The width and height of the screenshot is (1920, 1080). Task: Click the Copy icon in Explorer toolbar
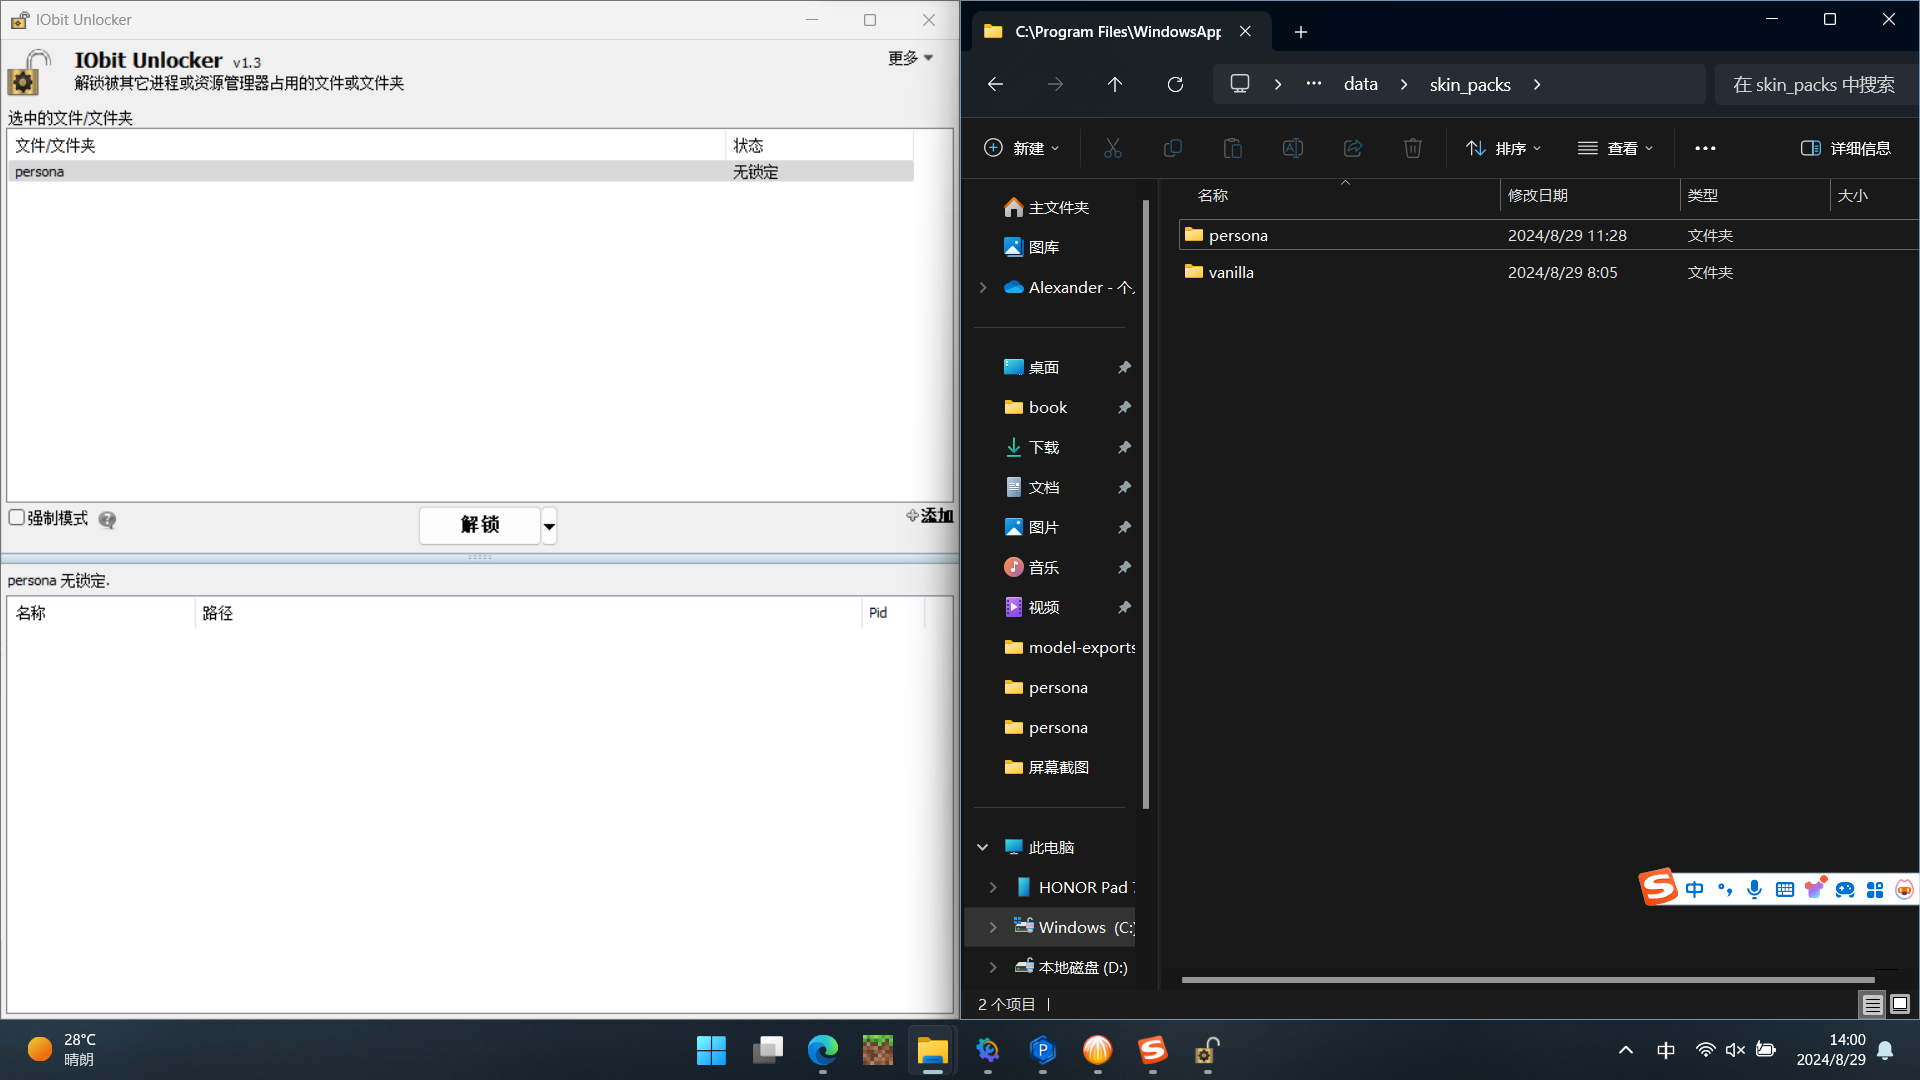pos(1172,148)
